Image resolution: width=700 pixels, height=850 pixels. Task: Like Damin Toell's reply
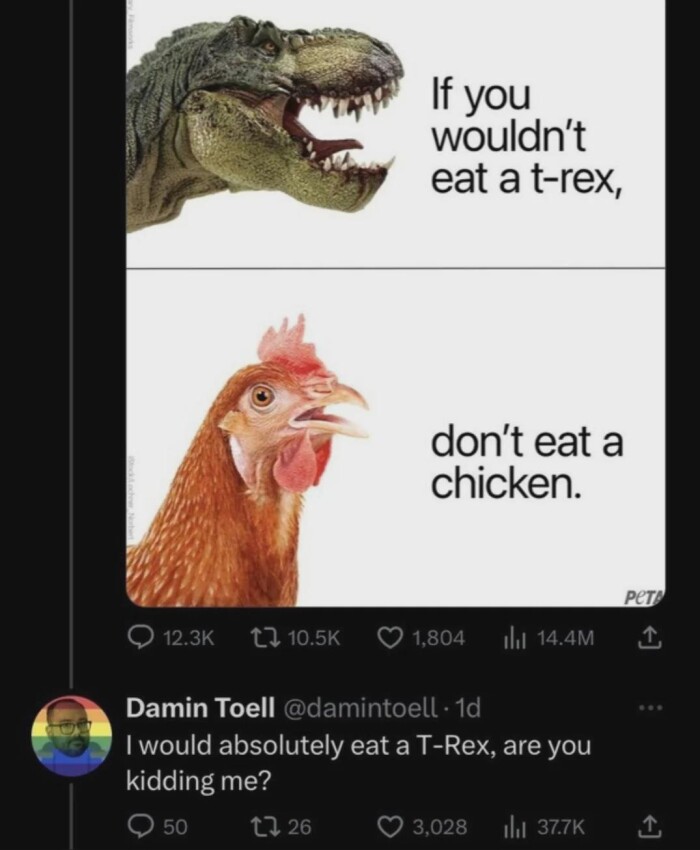392,825
